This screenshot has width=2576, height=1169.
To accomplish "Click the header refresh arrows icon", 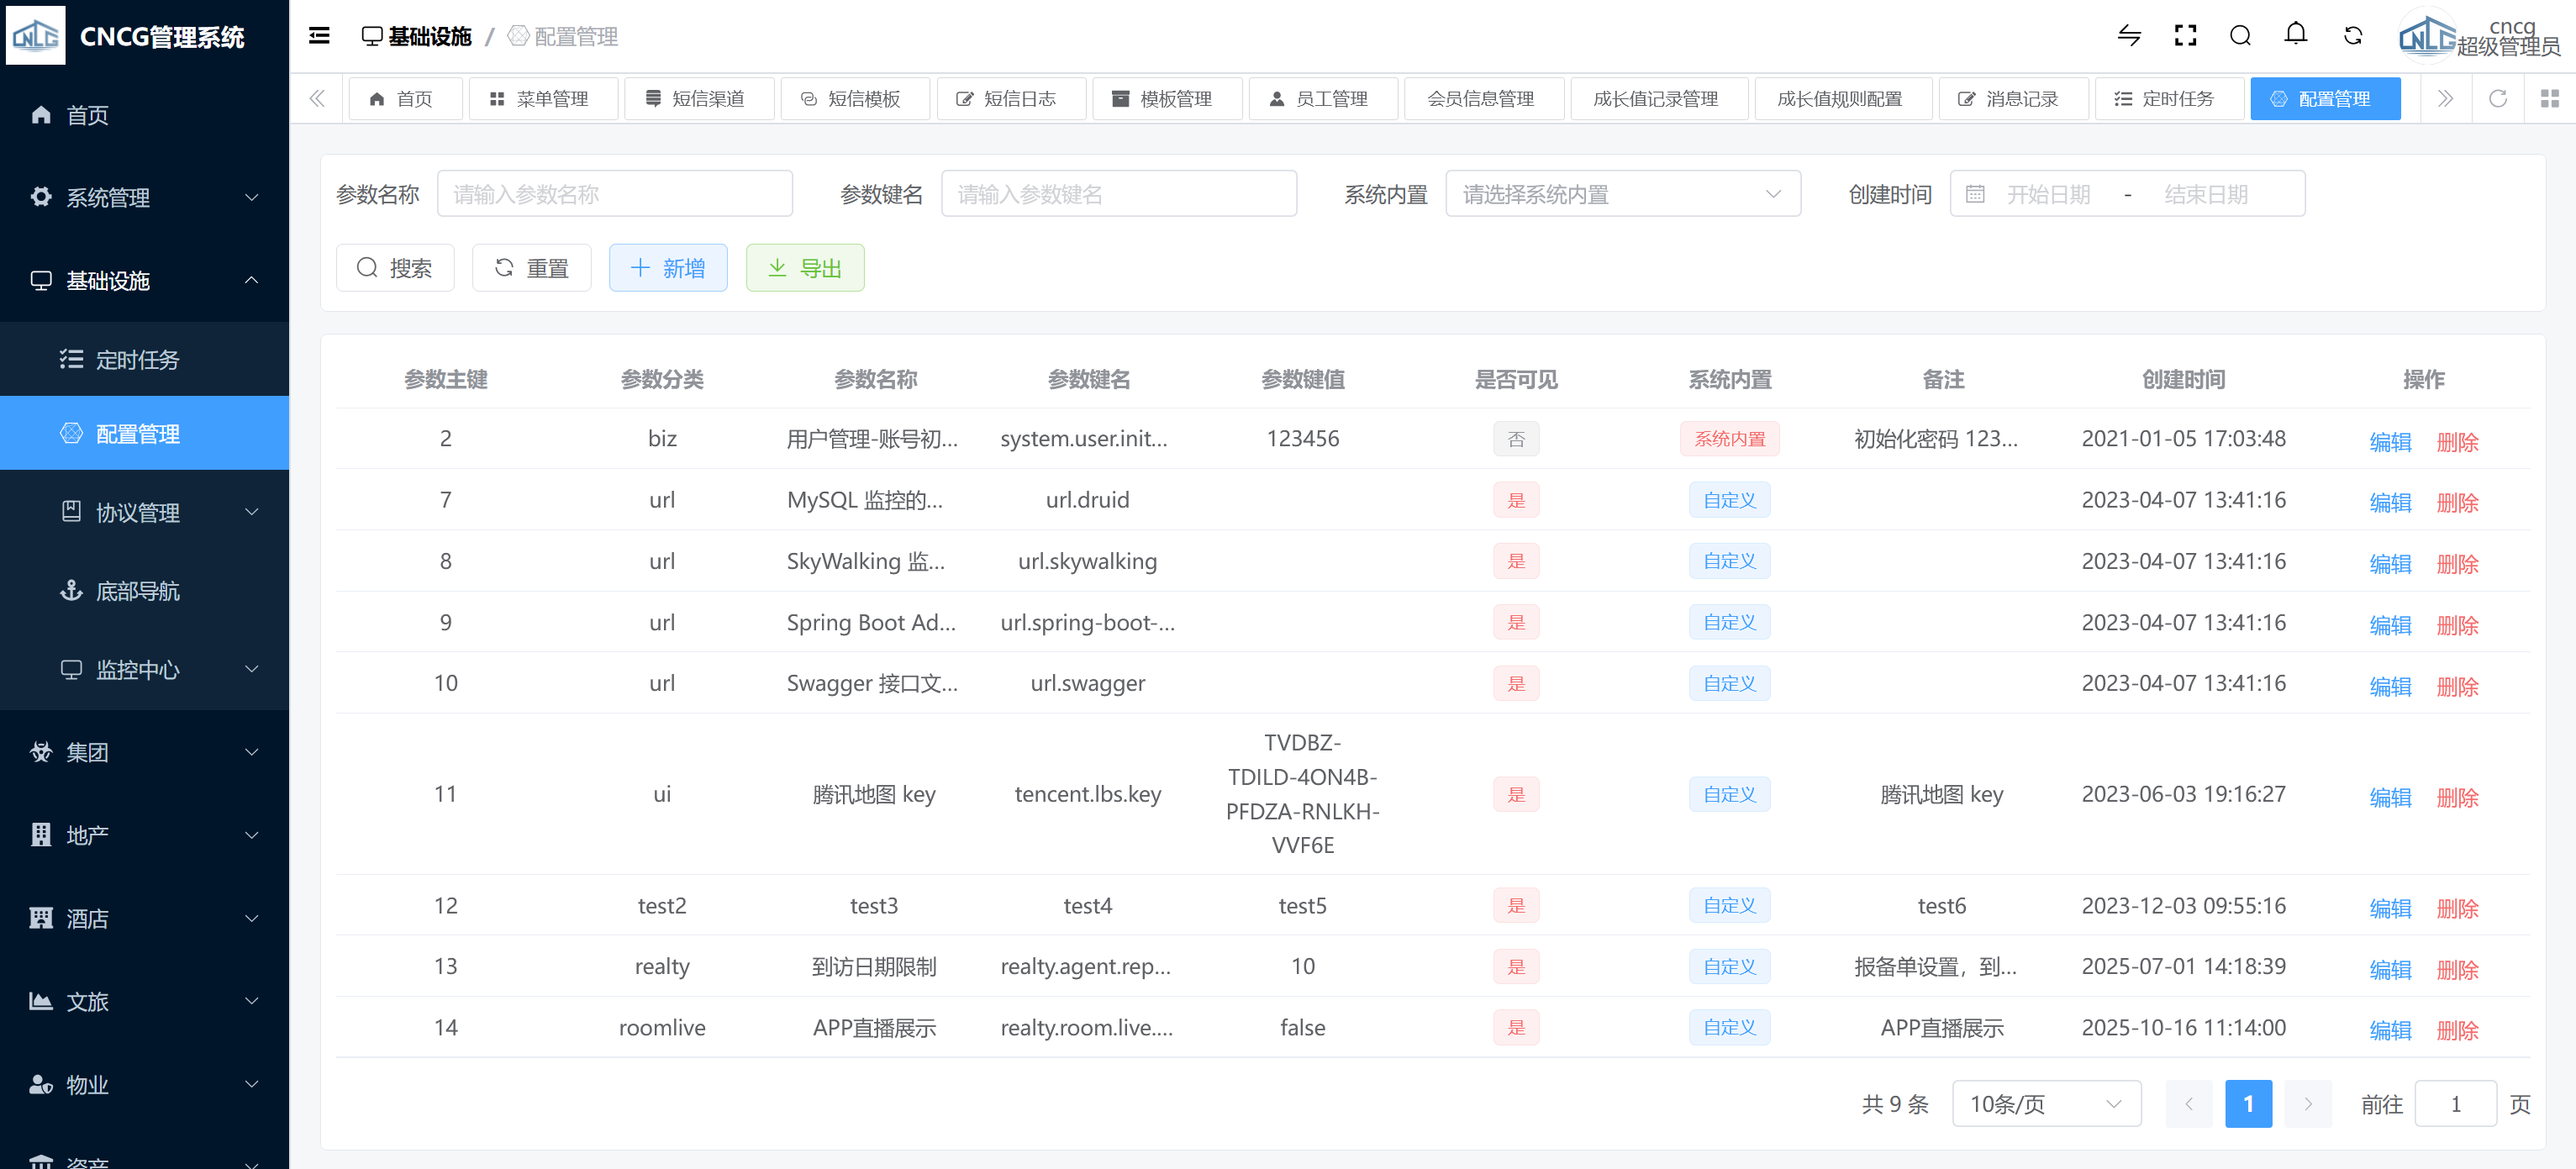I will click(2353, 37).
